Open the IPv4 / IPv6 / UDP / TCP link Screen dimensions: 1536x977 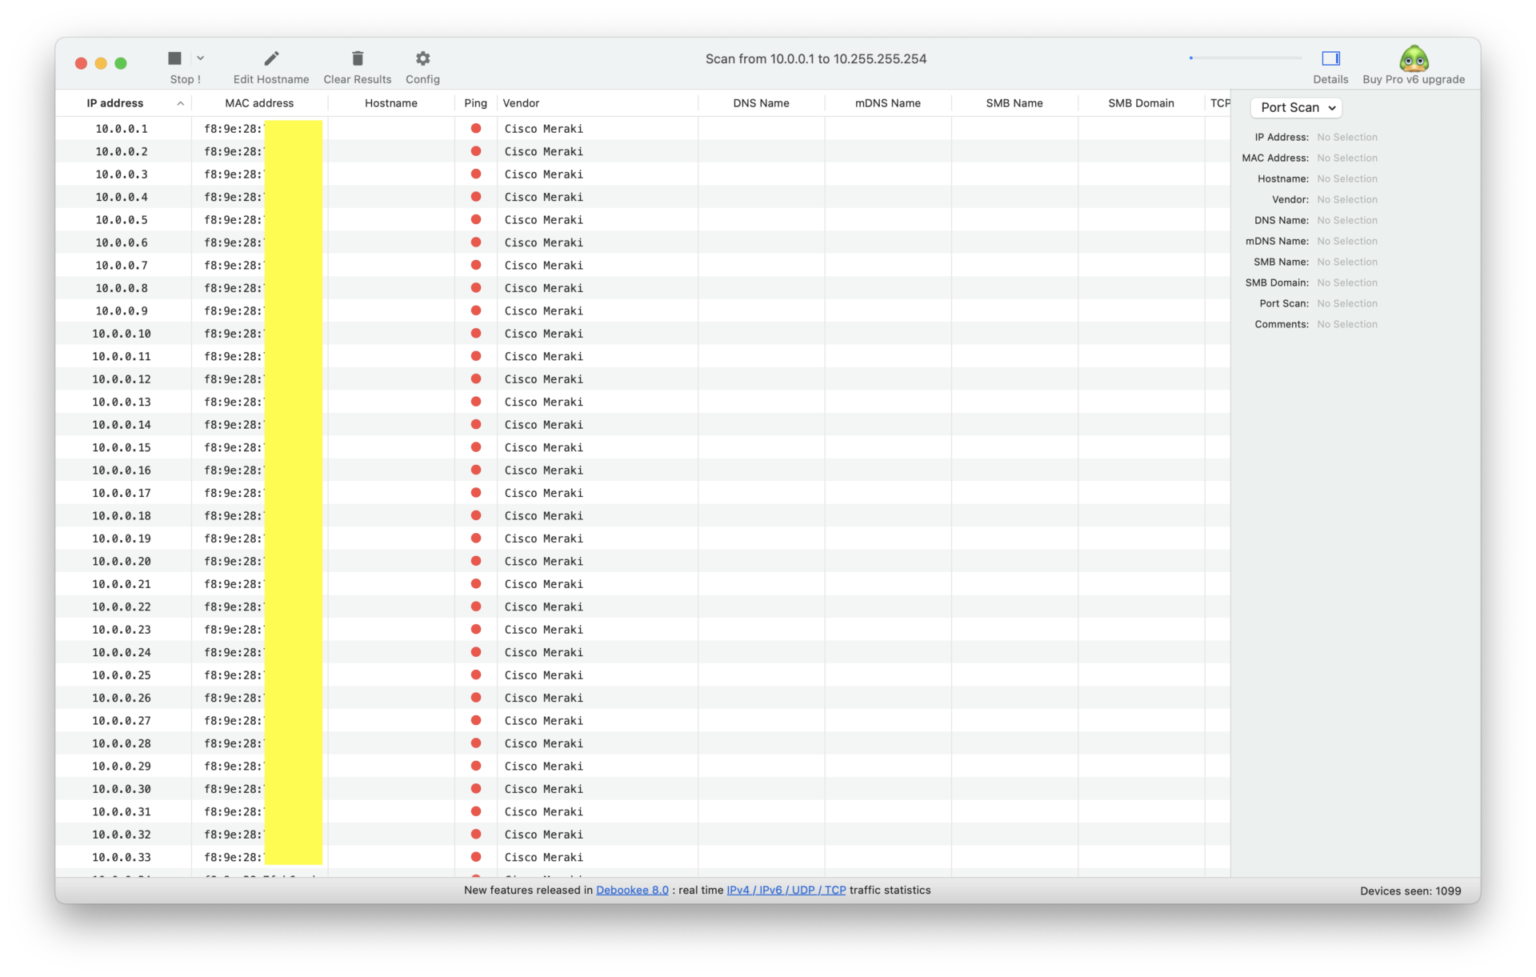(x=786, y=890)
